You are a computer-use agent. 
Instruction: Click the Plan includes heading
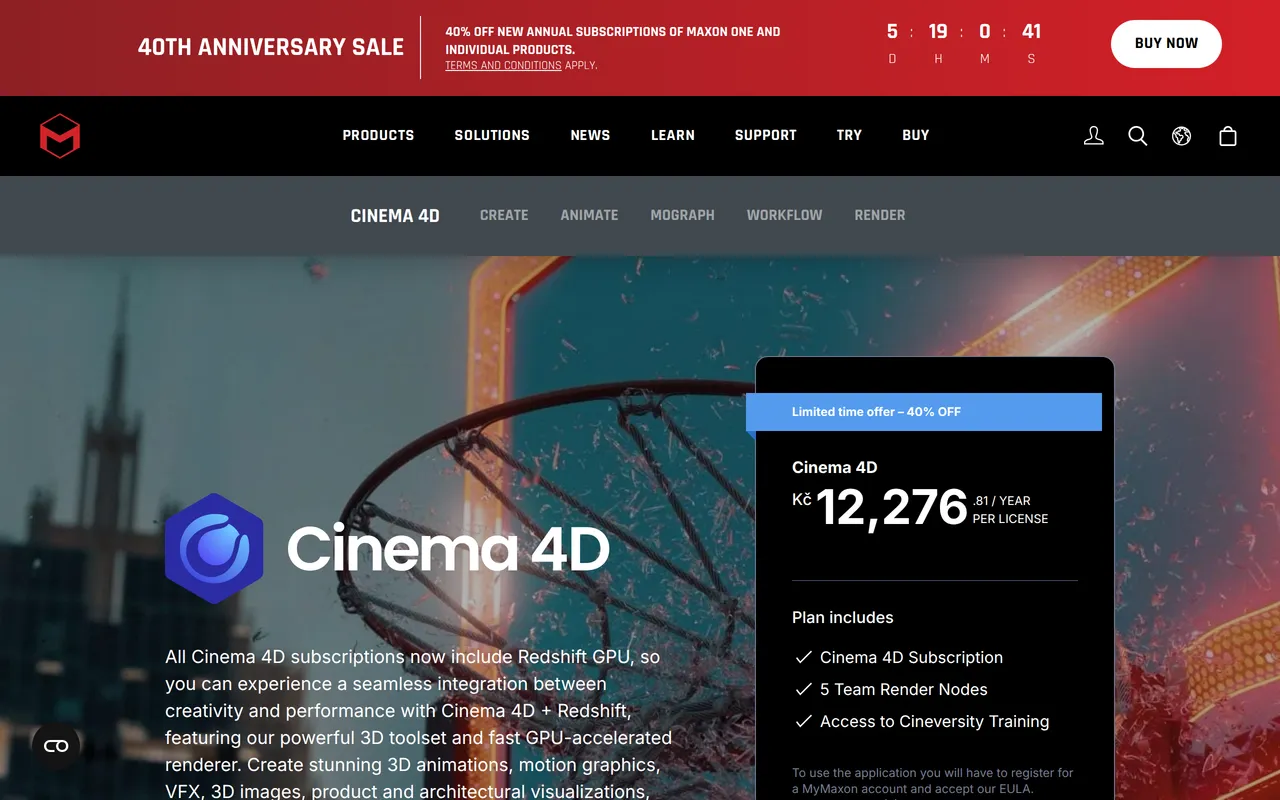pos(842,618)
